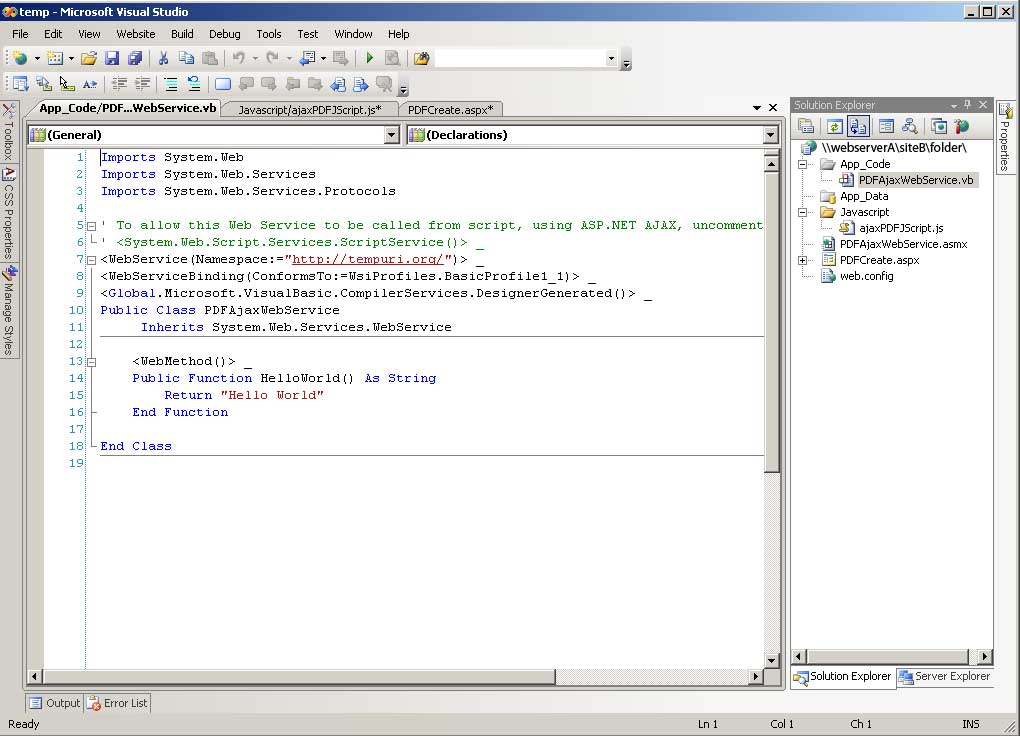This screenshot has width=1020, height=736.
Task: Expand the PDFCreate.aspx tree node
Action: 803,260
